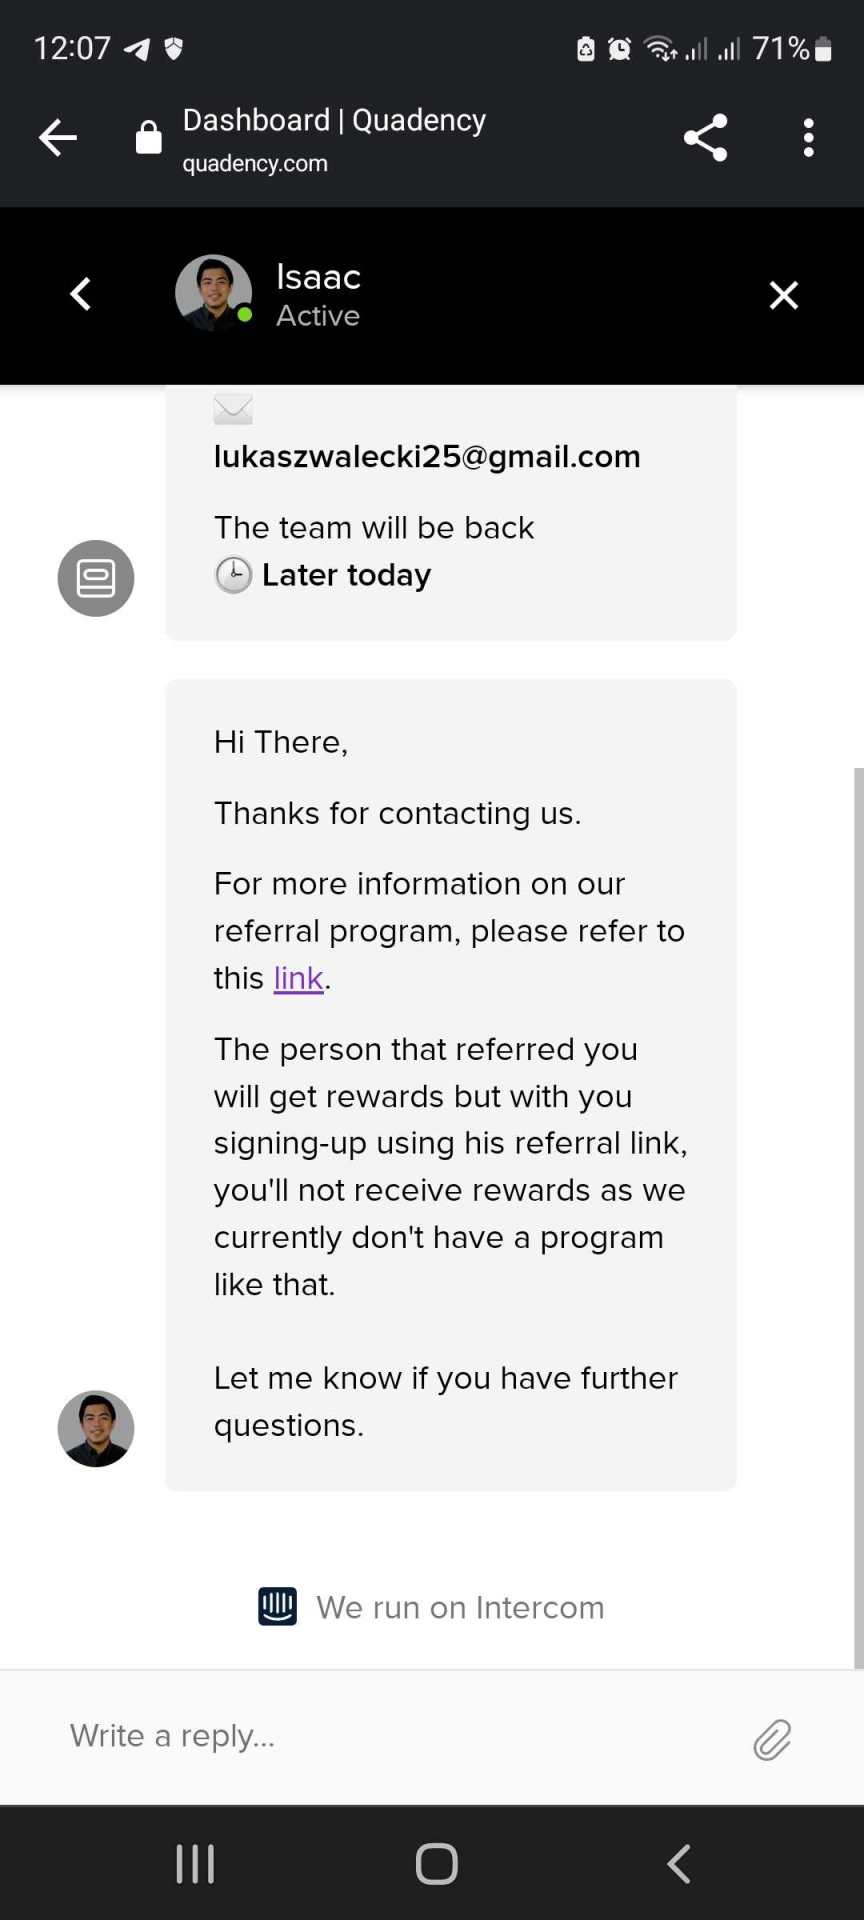Tap the browser back arrow
864x1920 pixels.
pyautogui.click(x=58, y=138)
